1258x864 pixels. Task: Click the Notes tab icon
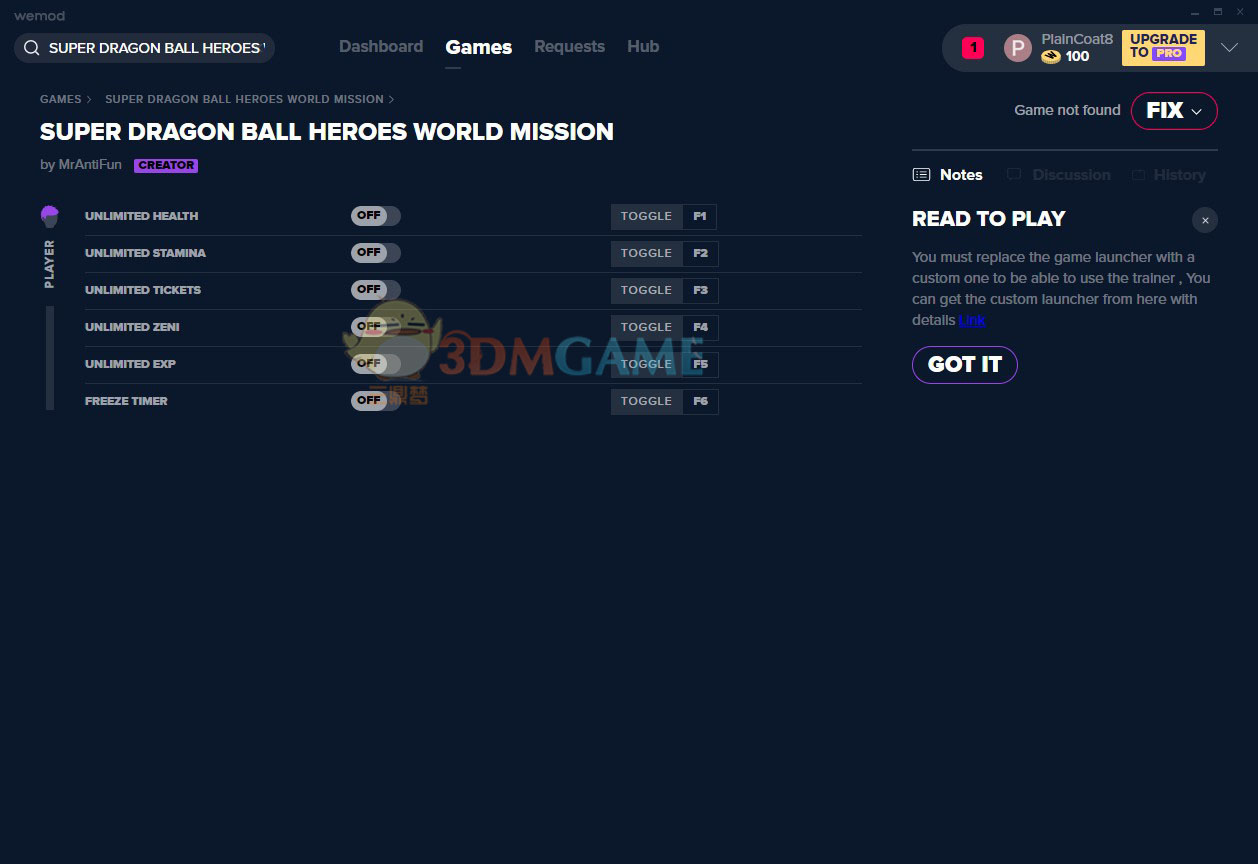click(921, 175)
